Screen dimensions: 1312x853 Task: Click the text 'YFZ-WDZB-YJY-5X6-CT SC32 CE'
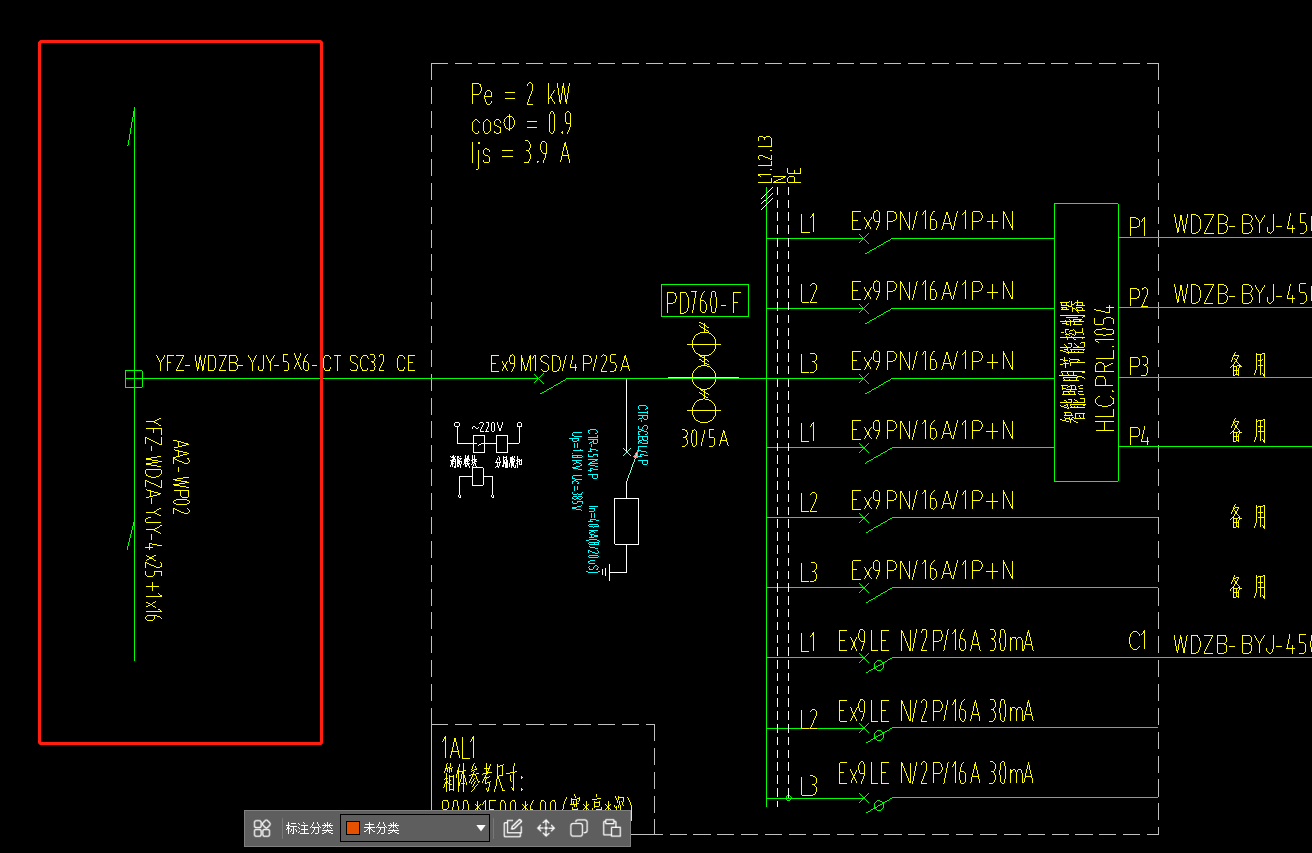click(x=285, y=364)
